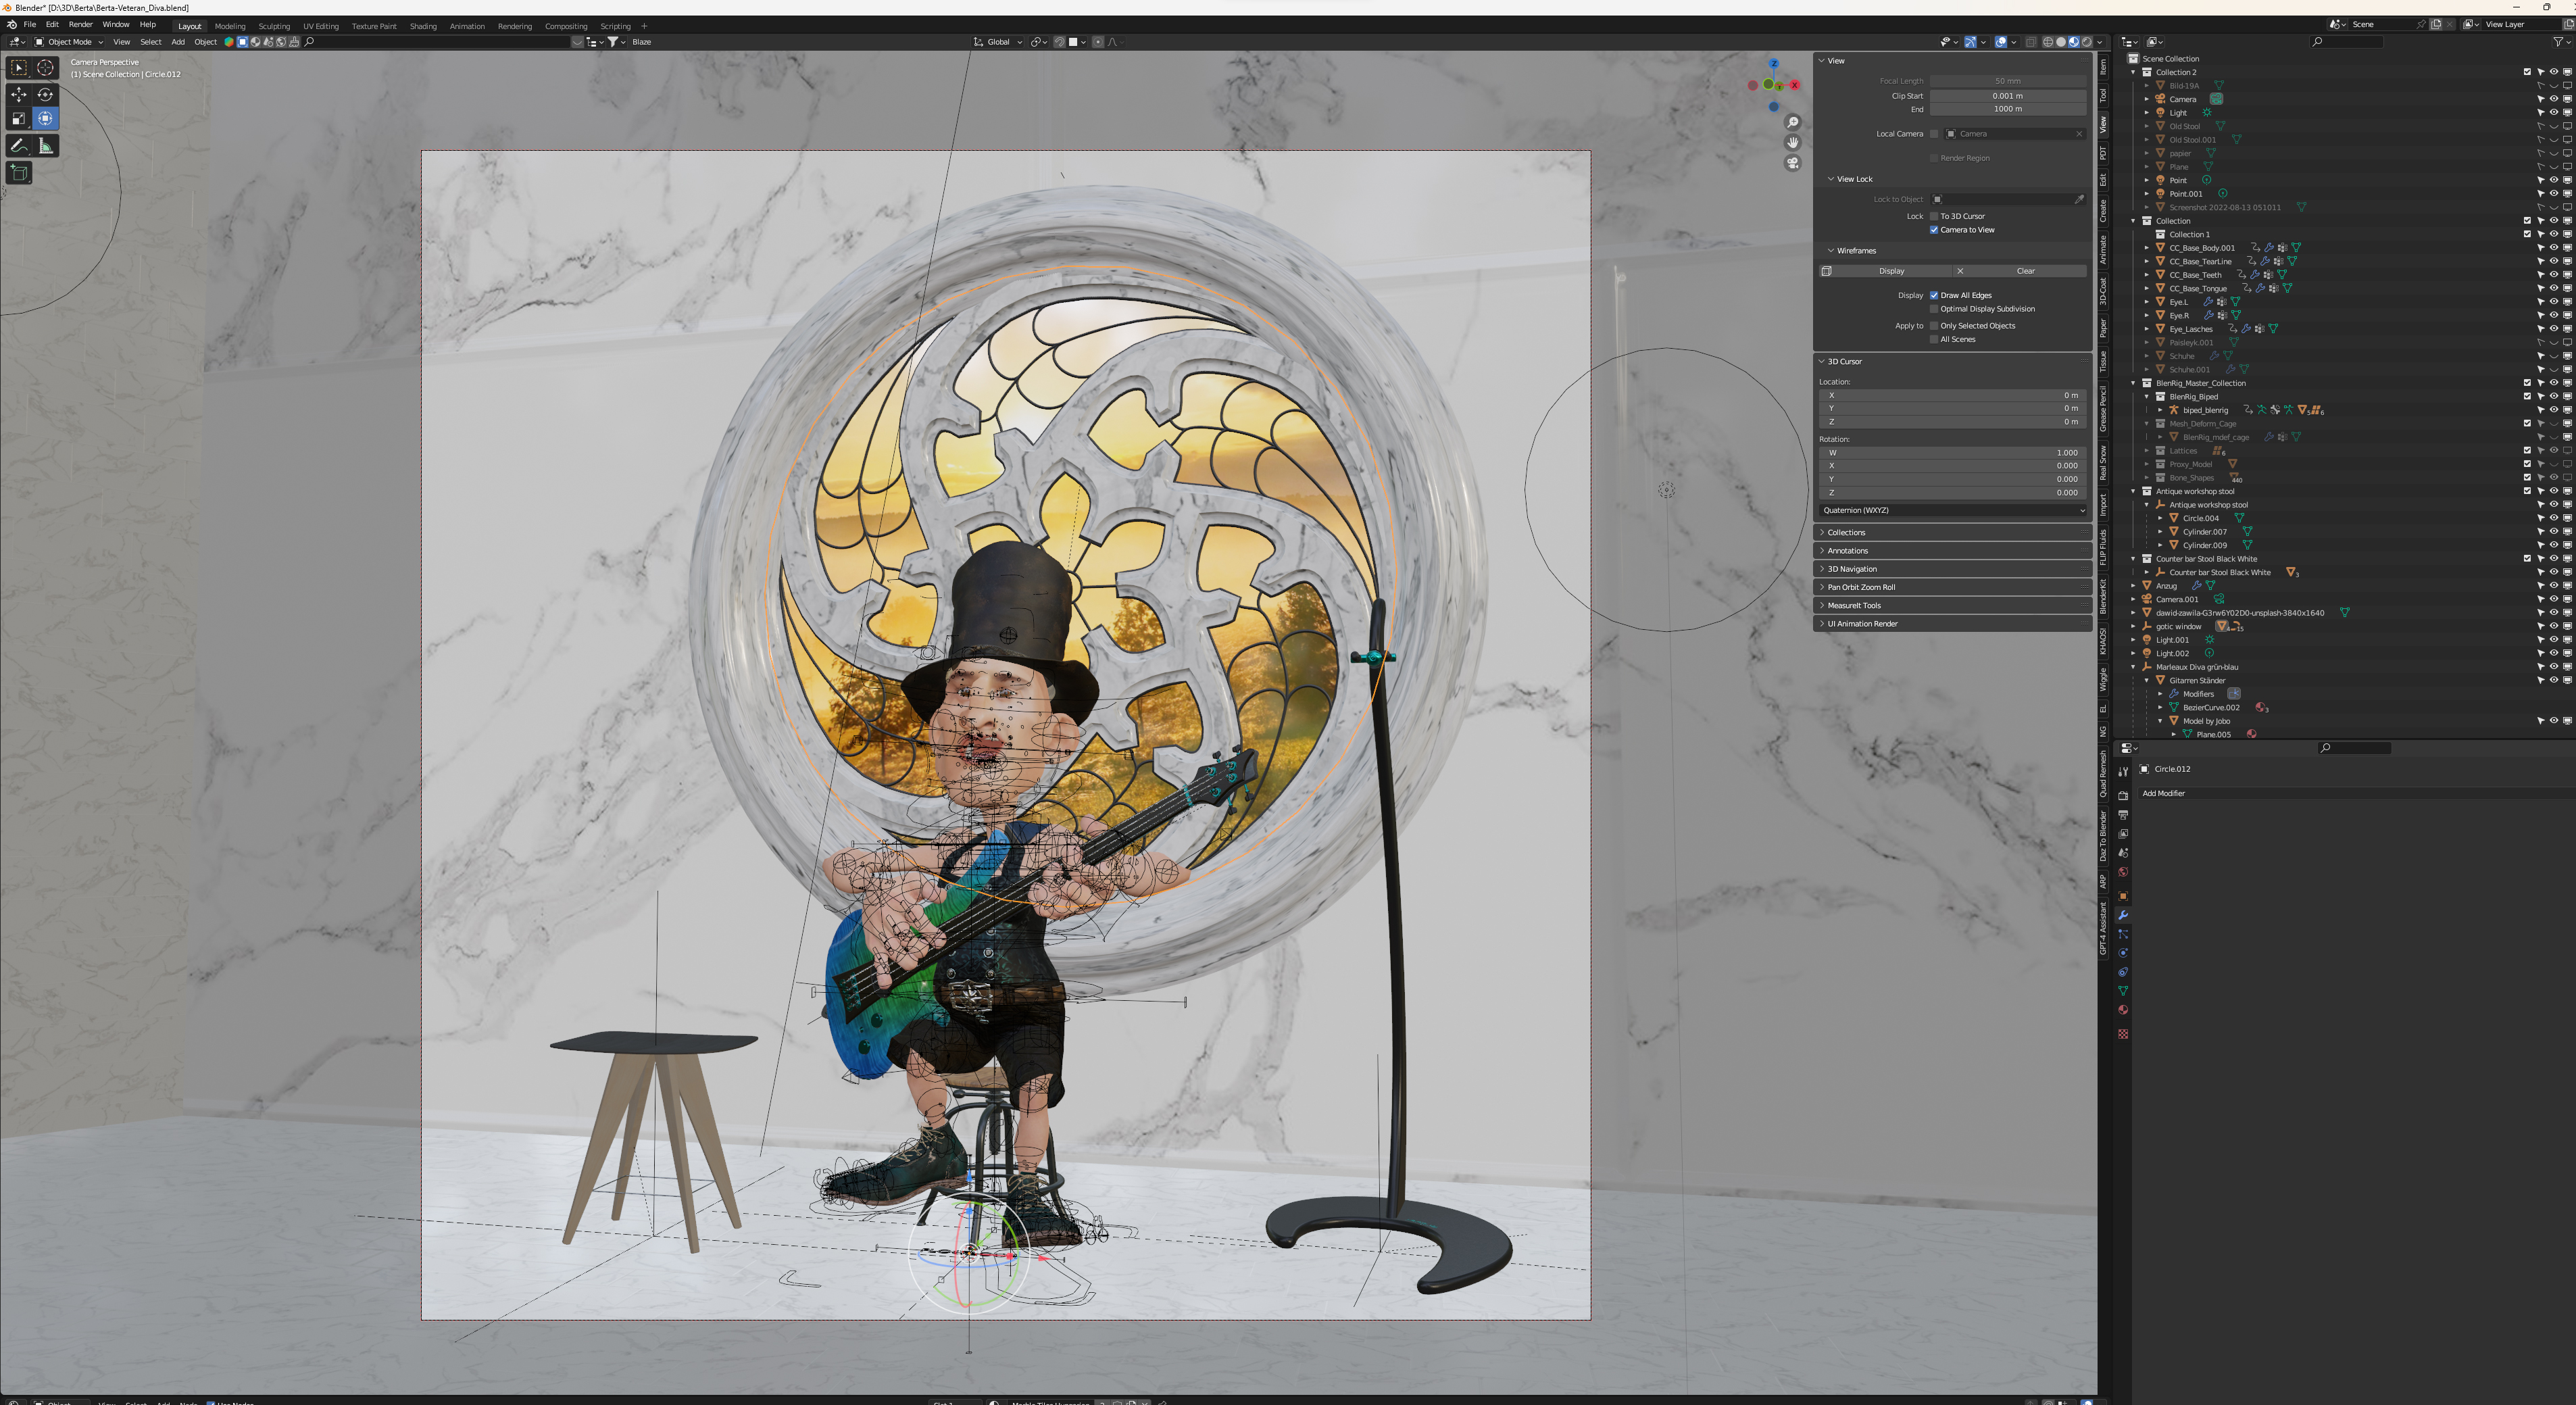
Task: Adjust the Clip Start value field
Action: (2006, 96)
